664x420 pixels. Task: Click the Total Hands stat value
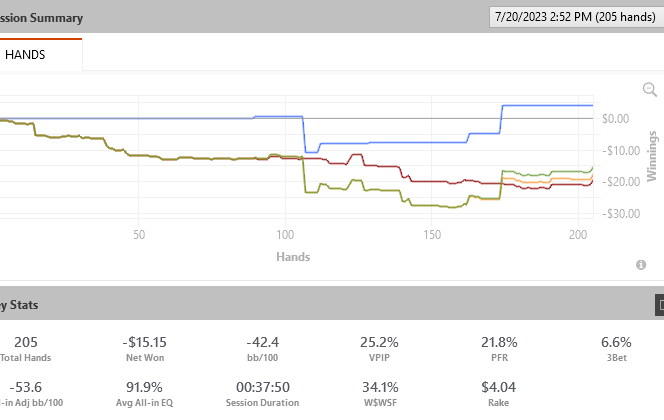(x=26, y=341)
